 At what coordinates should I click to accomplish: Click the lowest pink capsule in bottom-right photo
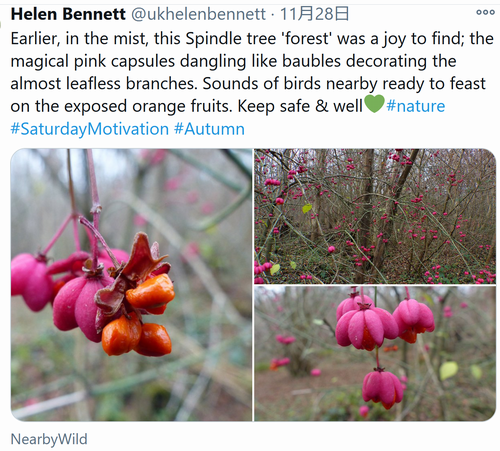pos(382,388)
